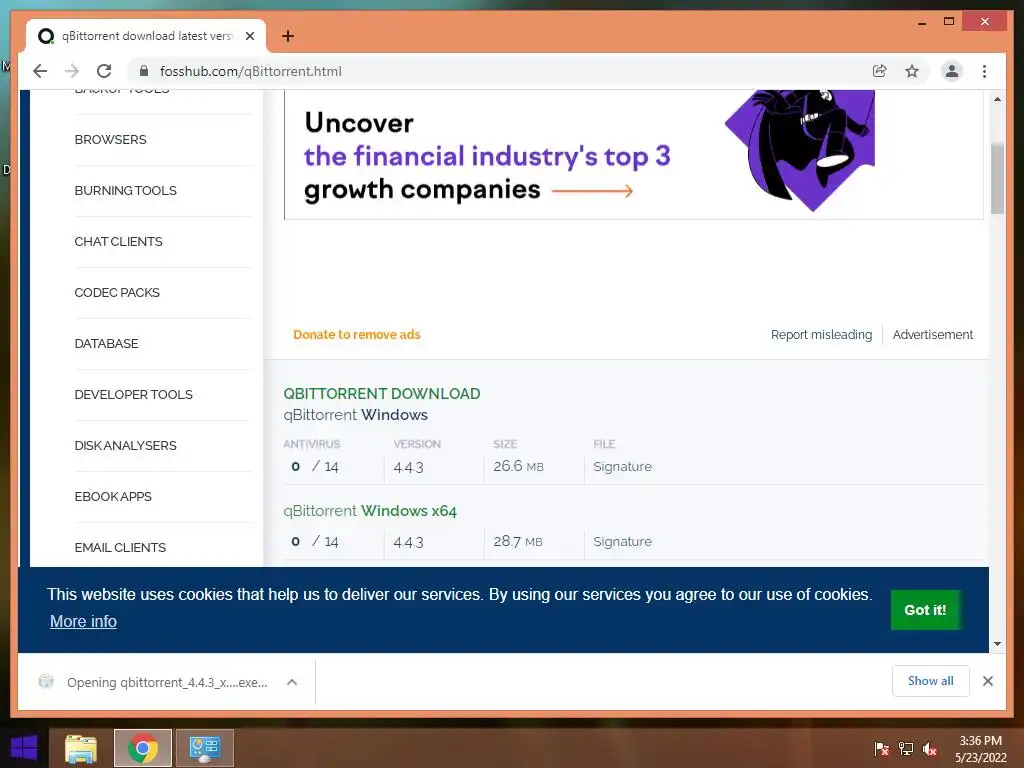Share this page icon in address bar

[x=880, y=71]
